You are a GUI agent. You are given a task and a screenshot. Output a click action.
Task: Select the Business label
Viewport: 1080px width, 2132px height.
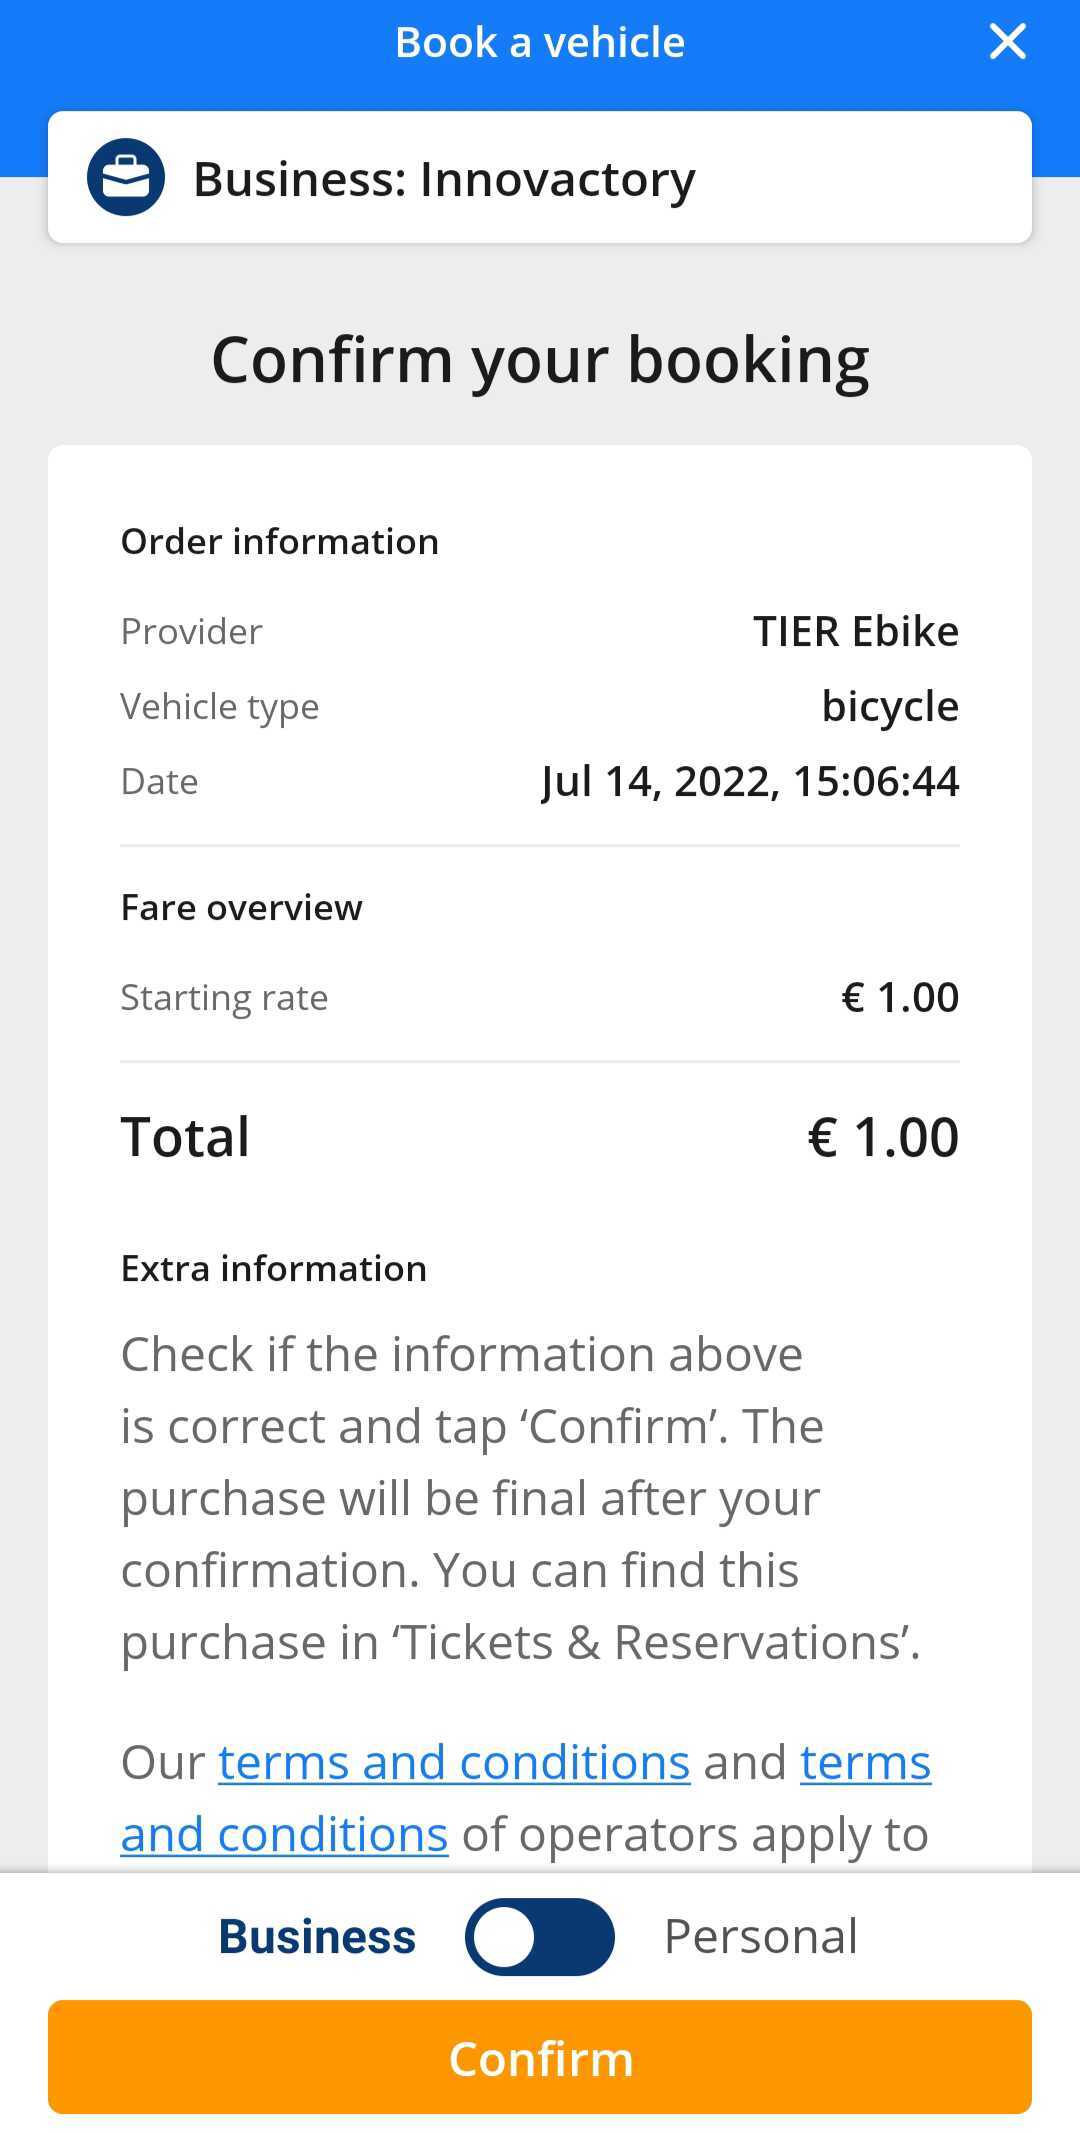317,1937
